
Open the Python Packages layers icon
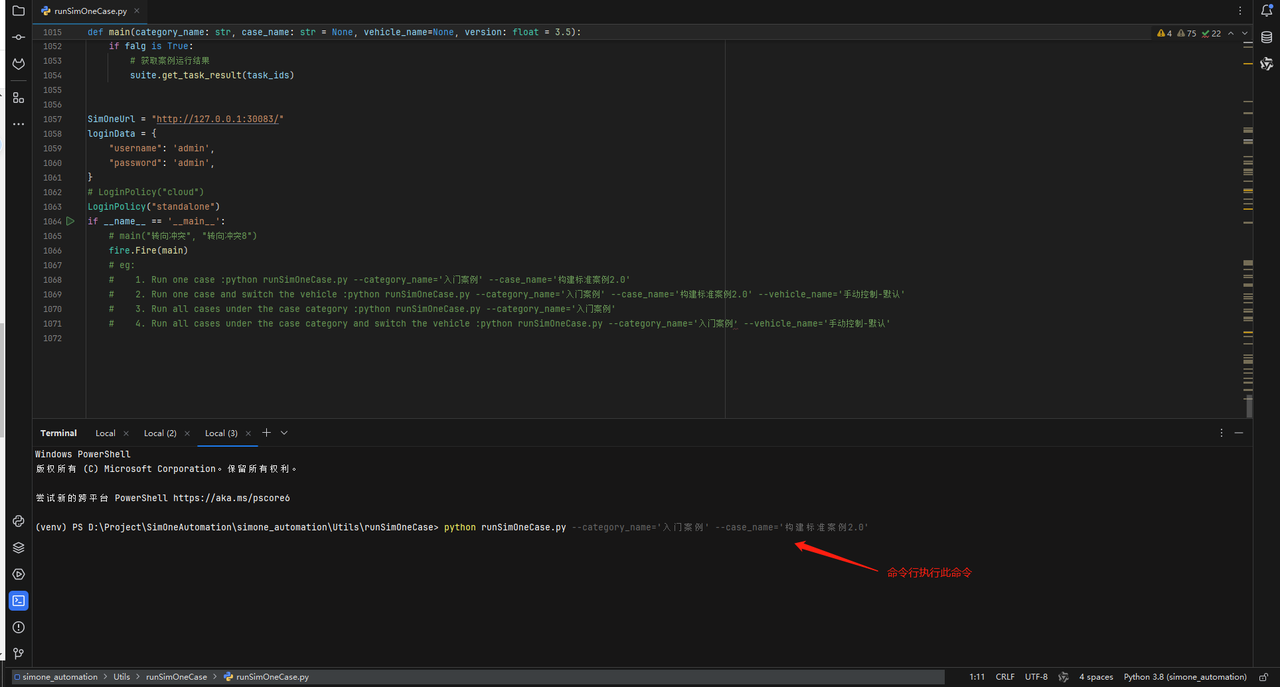click(x=18, y=548)
